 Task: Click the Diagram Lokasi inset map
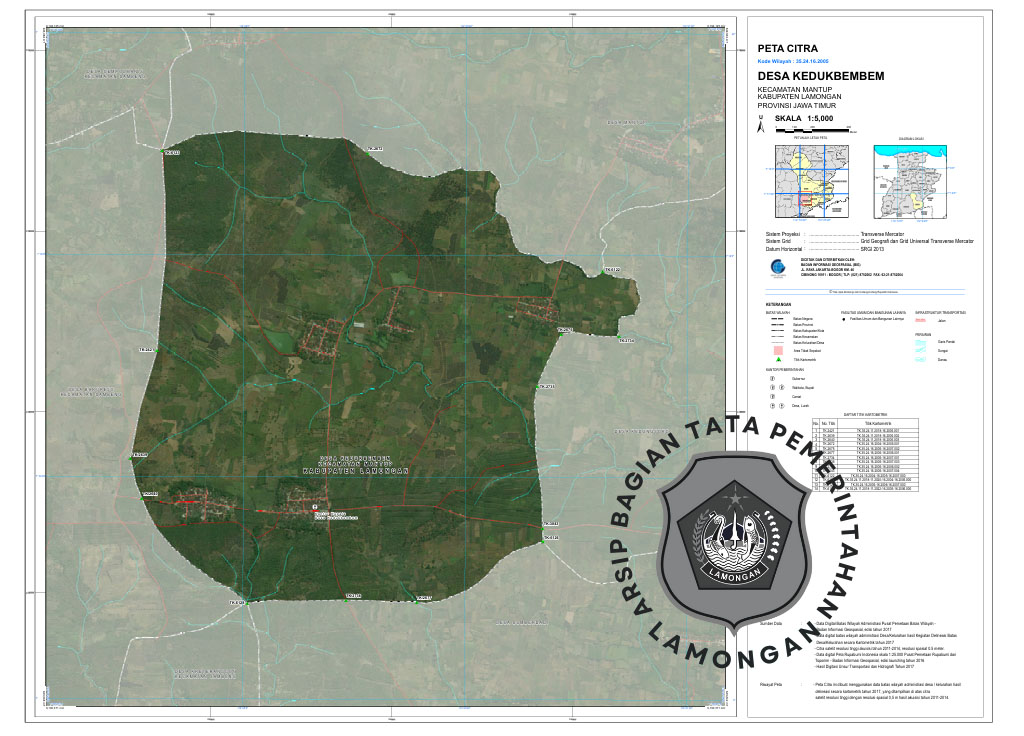(x=909, y=181)
